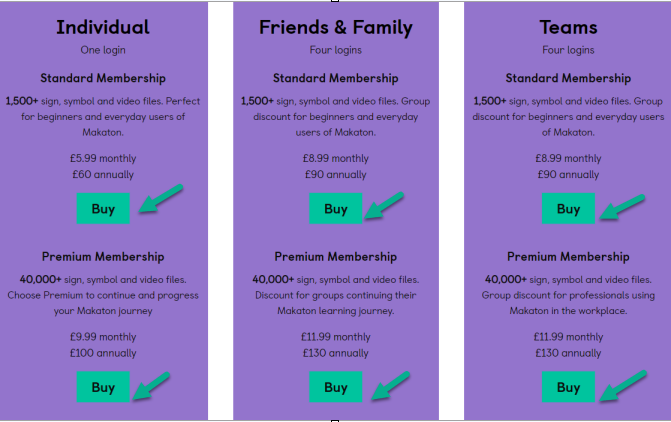Buy Friends & Family Premium Membership
671x422 pixels.
point(336,387)
